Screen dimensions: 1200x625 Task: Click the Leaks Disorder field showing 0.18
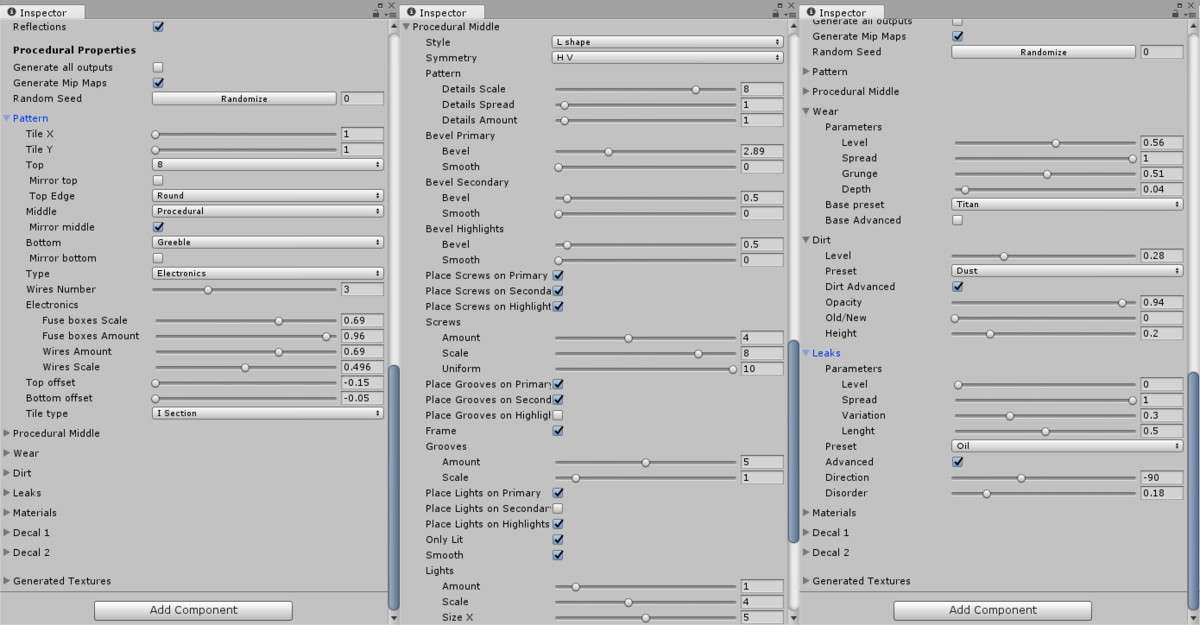coord(1162,493)
